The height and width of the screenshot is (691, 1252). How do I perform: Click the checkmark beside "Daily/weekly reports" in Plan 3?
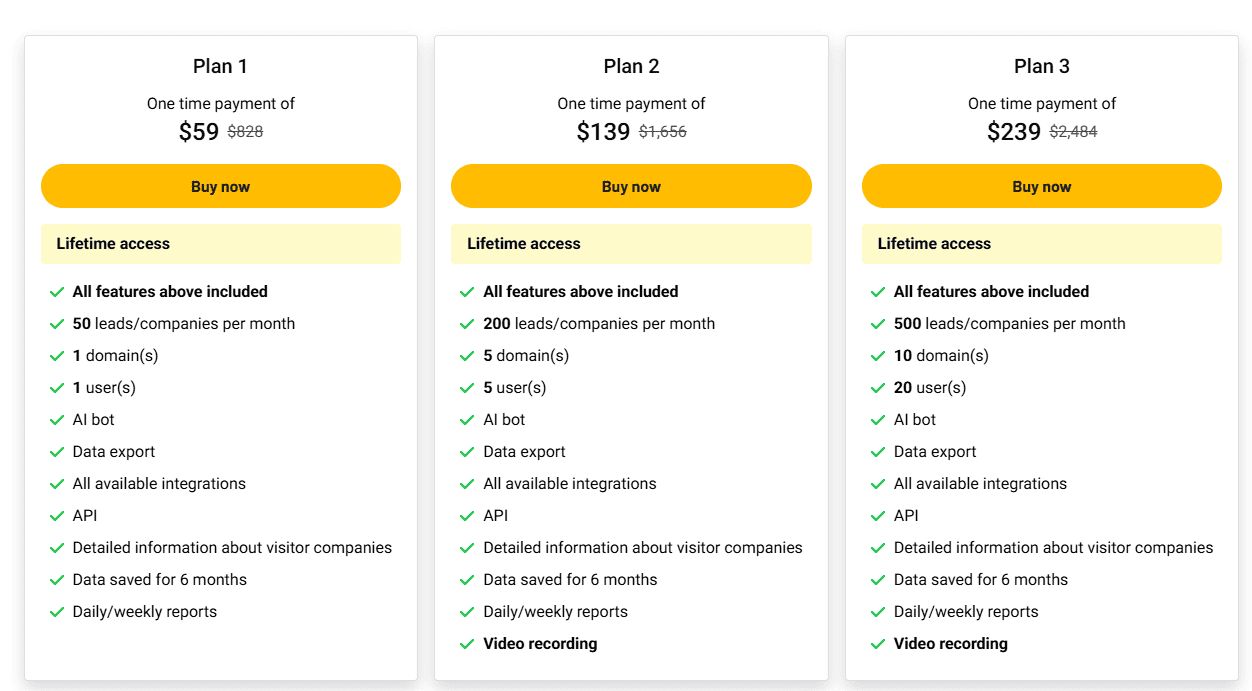point(877,611)
